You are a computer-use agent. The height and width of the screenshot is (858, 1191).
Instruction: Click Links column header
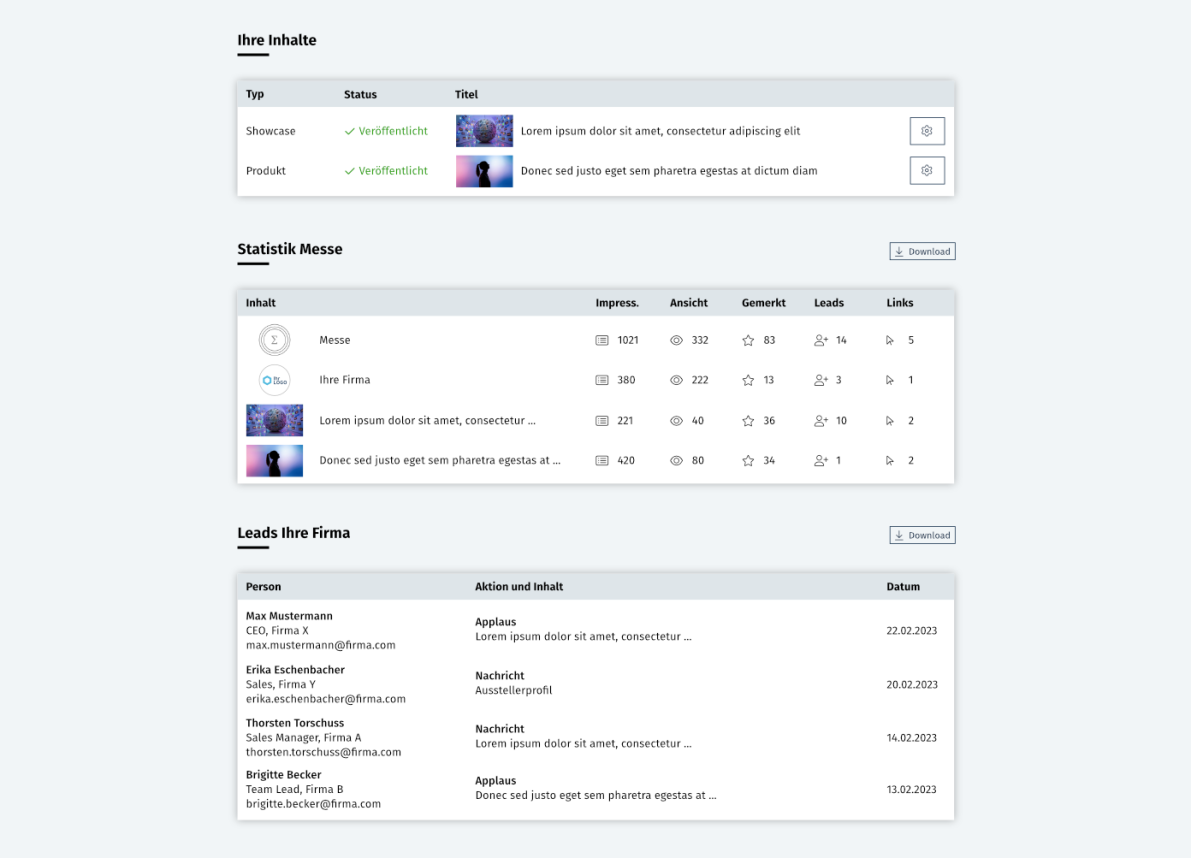(x=899, y=302)
